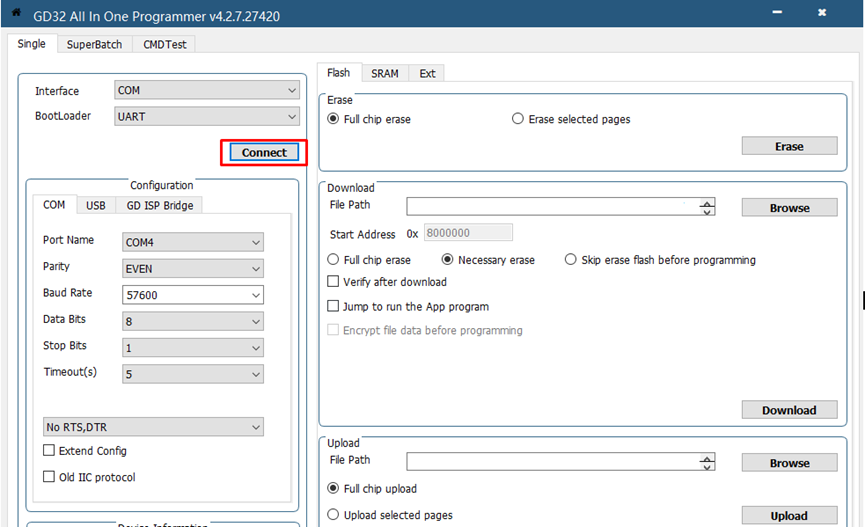The image size is (865, 527).
Task: Expand the Port Name COM4 dropdown
Action: click(x=192, y=242)
